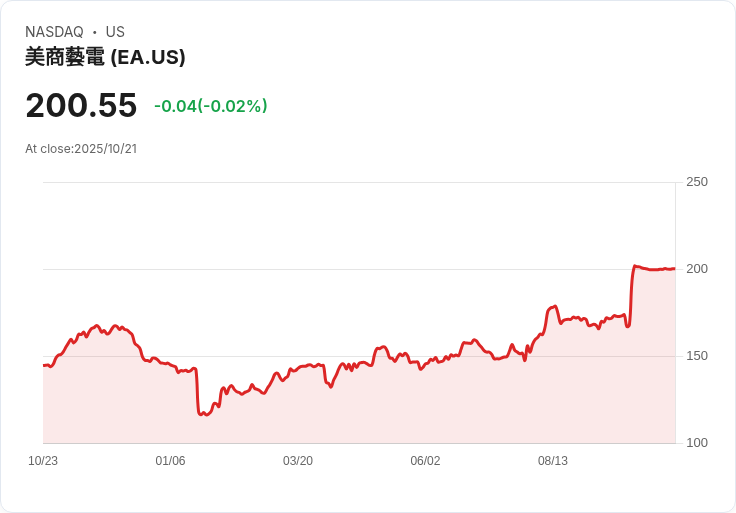
Task: Click the 250 y-axis label
Action: click(697, 182)
